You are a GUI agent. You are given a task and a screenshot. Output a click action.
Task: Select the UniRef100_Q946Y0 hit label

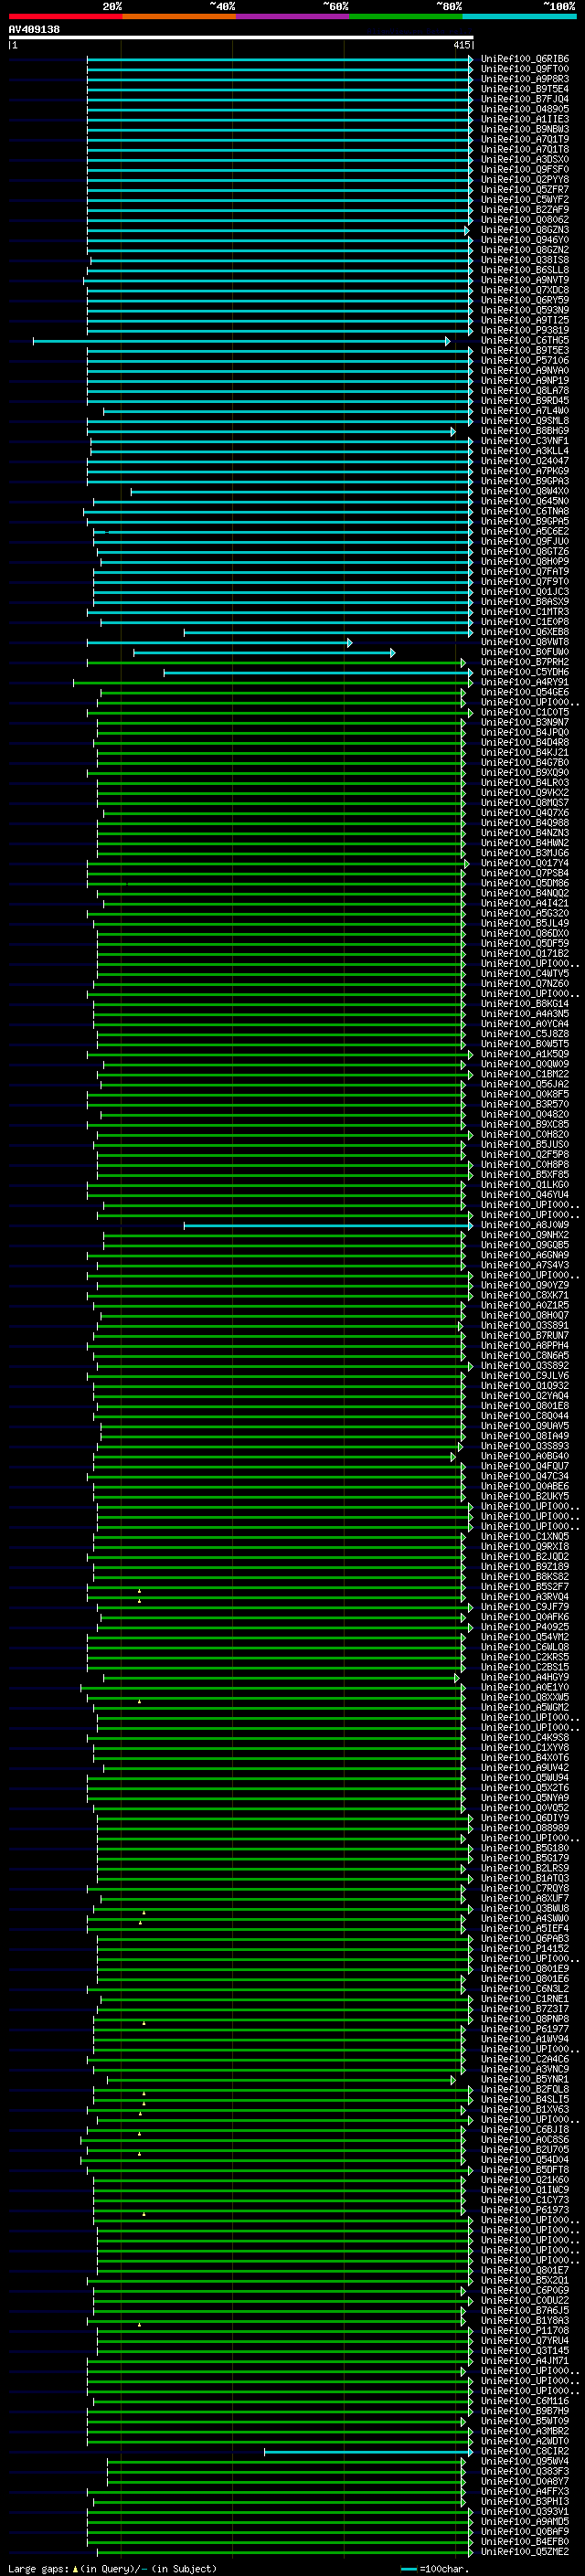525,240
